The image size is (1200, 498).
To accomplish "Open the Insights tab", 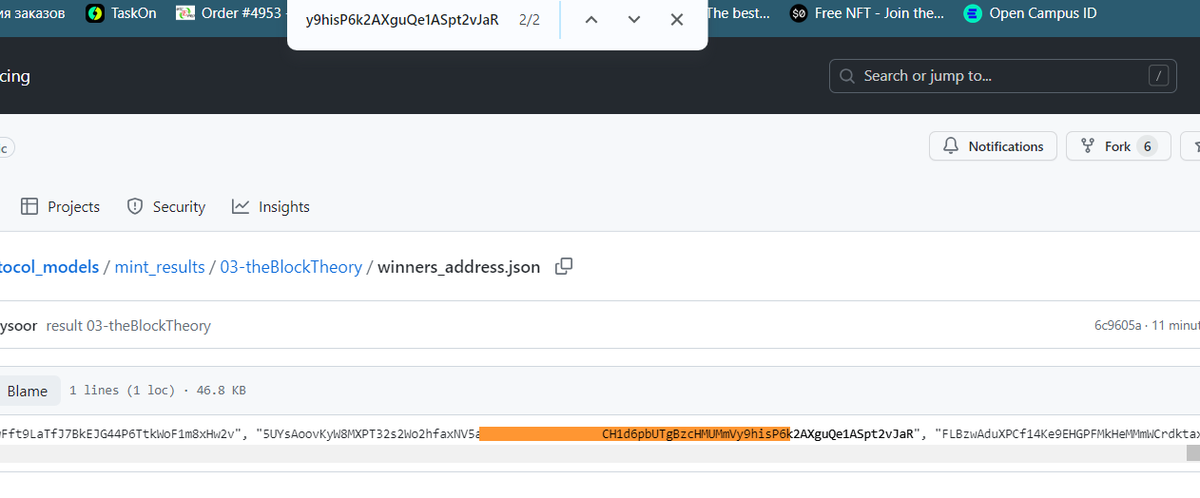I will tap(271, 206).
